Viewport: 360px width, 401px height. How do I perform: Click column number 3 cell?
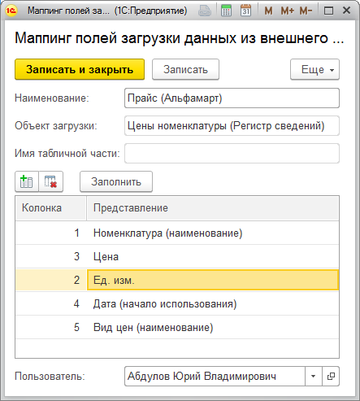[51, 256]
